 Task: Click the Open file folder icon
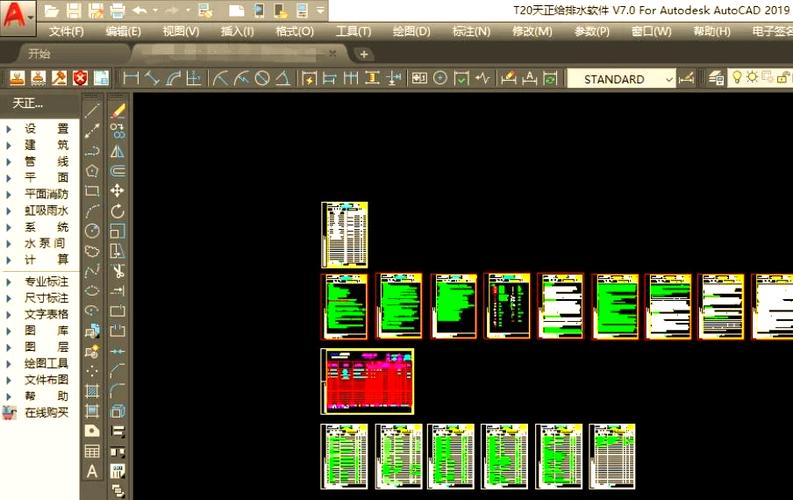[x=52, y=11]
